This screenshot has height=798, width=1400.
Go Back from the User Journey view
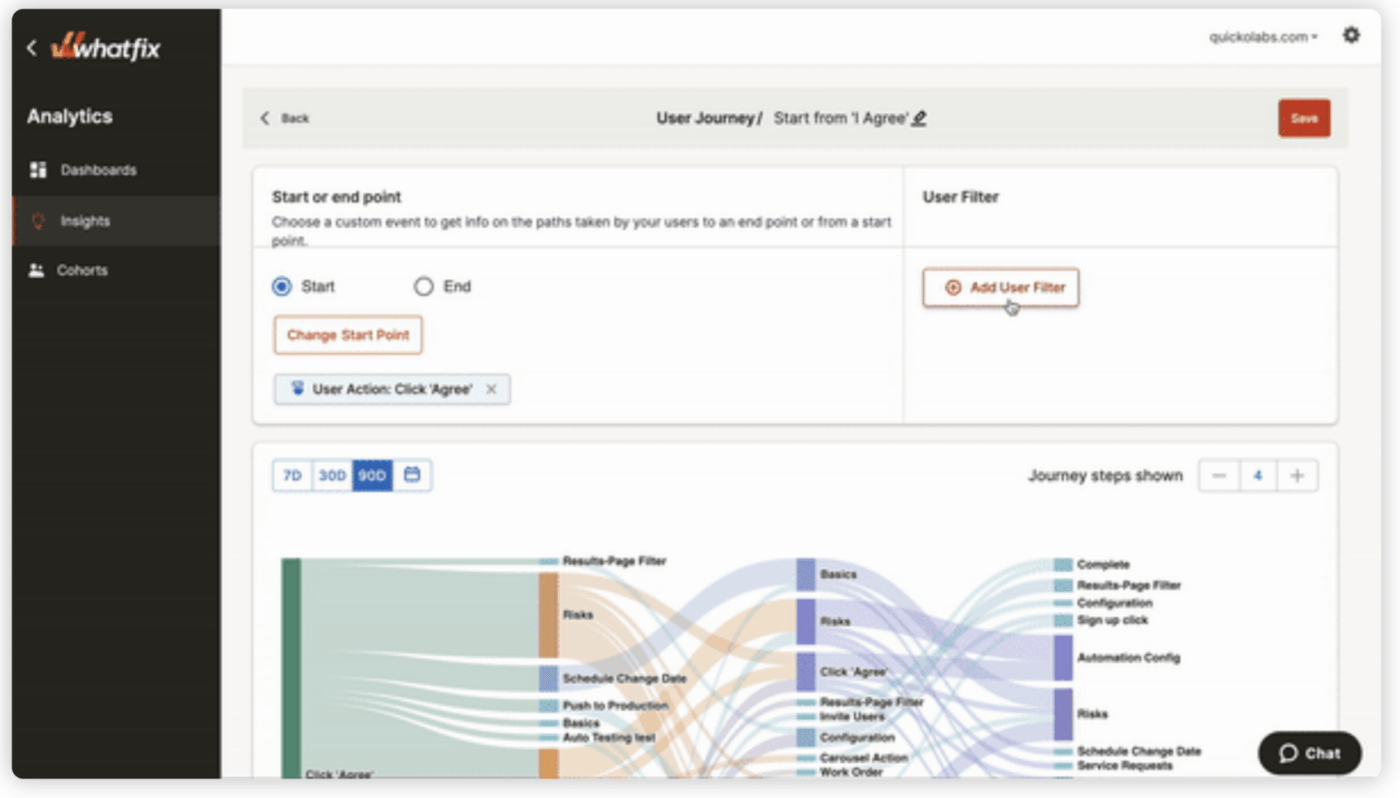click(287, 118)
